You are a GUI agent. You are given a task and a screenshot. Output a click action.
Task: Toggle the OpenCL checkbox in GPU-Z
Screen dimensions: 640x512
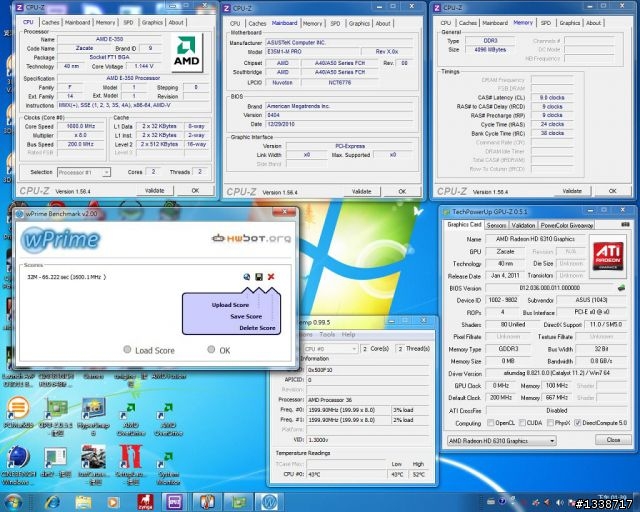click(490, 423)
